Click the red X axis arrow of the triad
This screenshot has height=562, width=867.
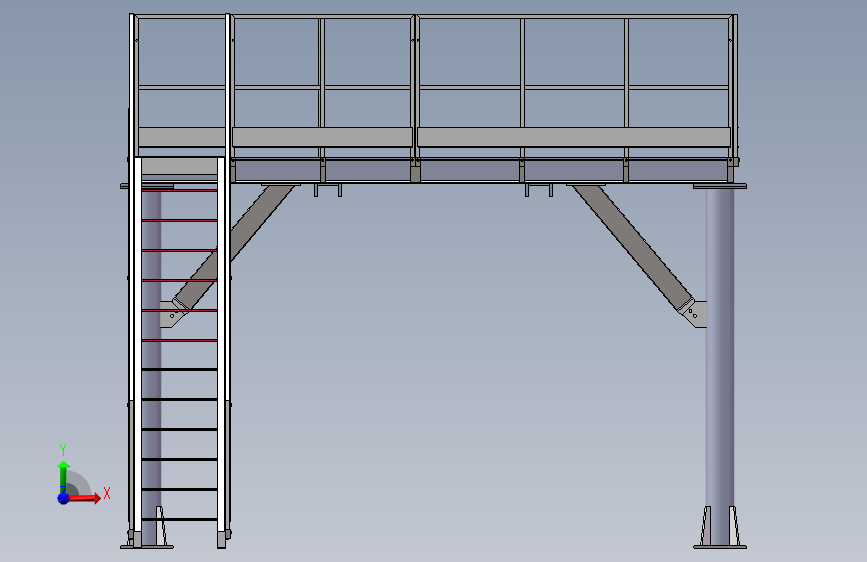84,498
